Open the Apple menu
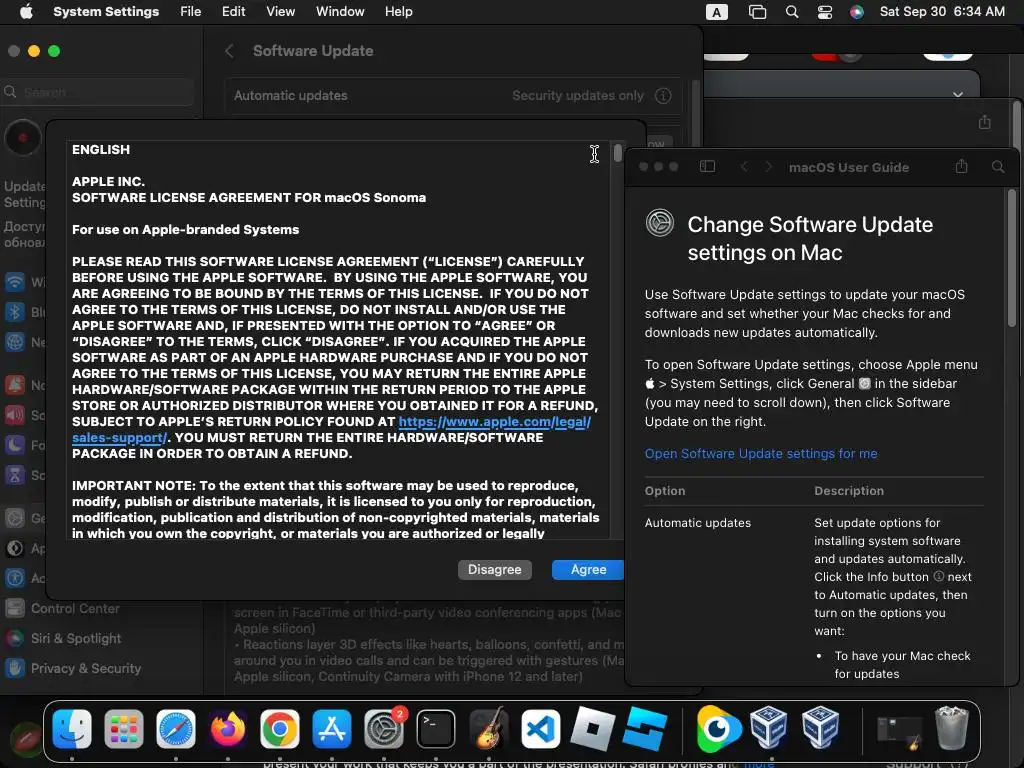Screen dimensions: 1024x768 (x=26, y=12)
